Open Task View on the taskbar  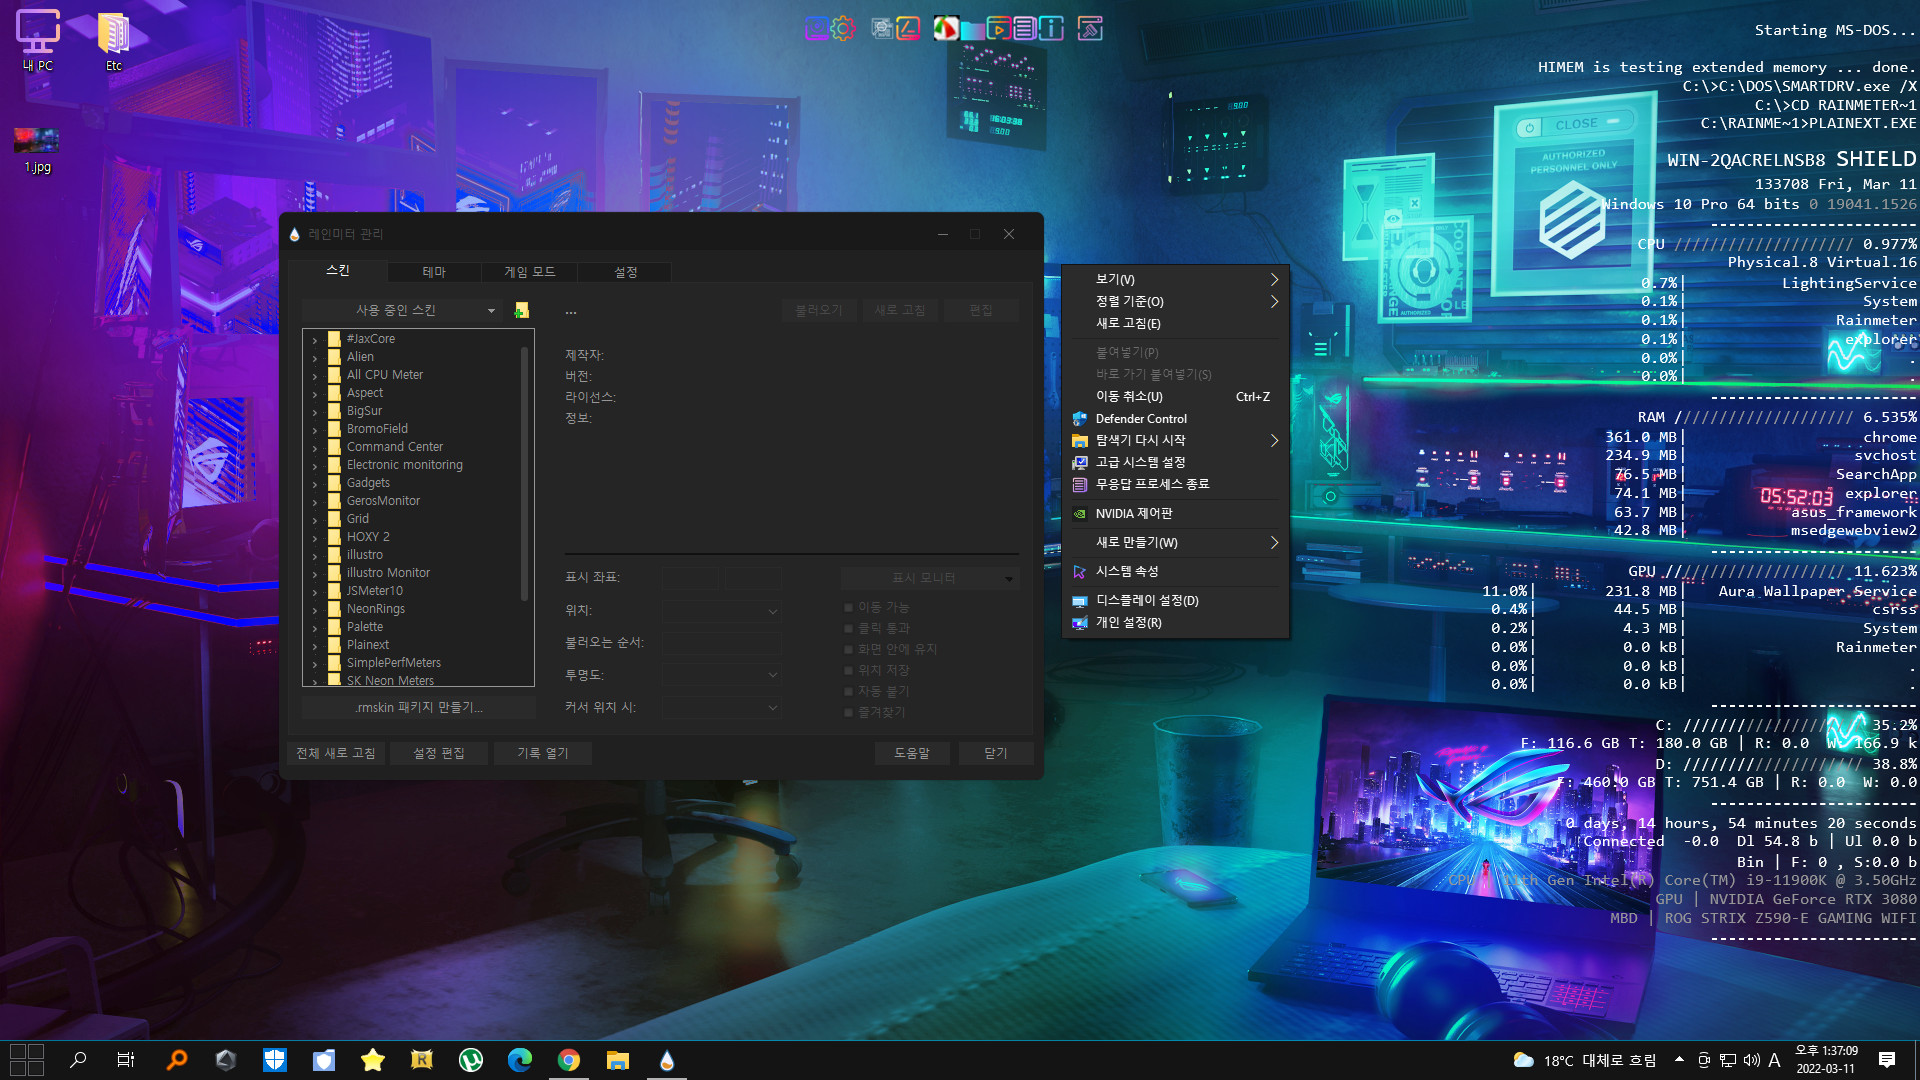(126, 1060)
